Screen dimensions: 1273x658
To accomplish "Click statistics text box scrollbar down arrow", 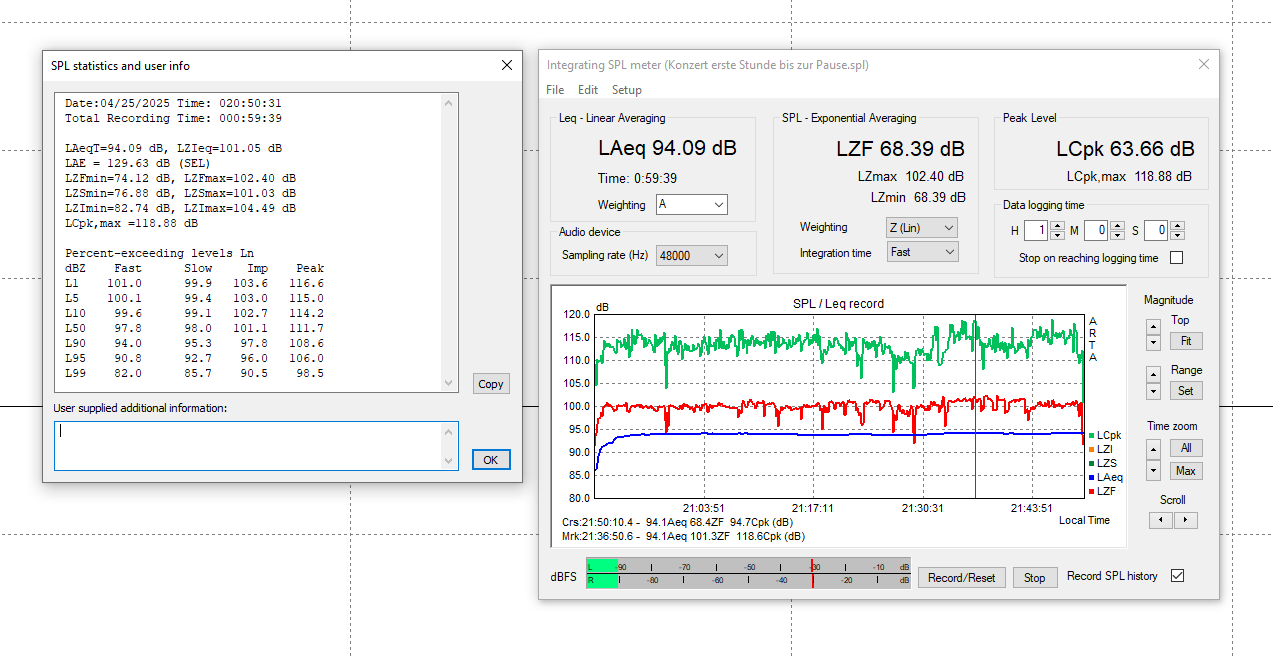I will tap(450, 384).
